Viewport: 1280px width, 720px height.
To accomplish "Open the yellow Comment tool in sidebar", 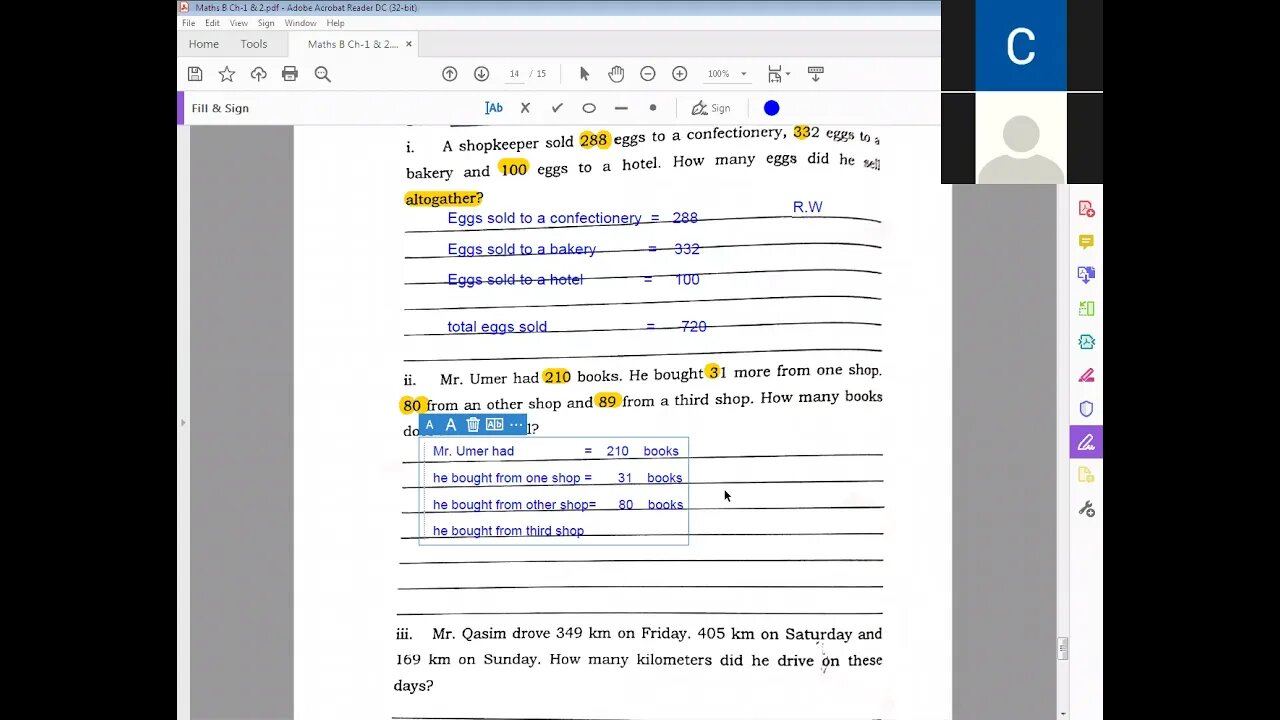I will click(x=1086, y=242).
